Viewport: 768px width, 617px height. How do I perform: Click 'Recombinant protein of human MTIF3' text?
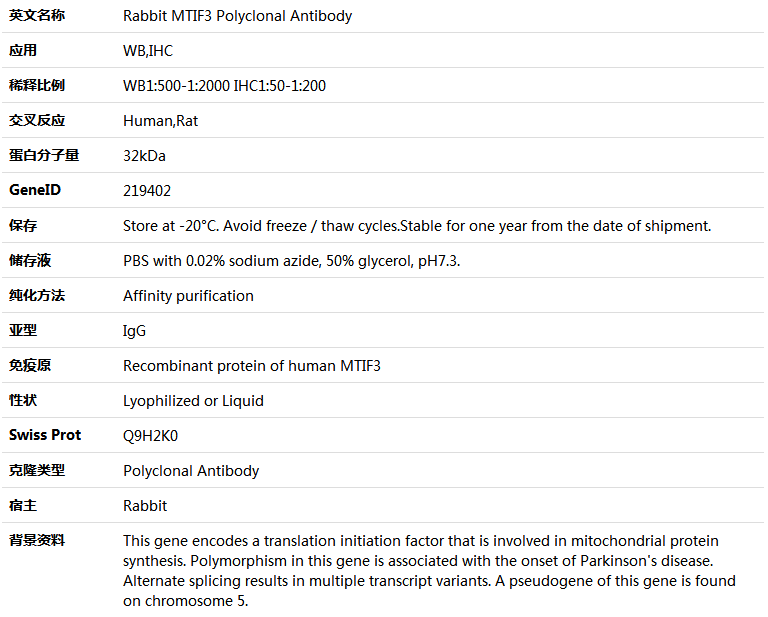click(x=251, y=366)
